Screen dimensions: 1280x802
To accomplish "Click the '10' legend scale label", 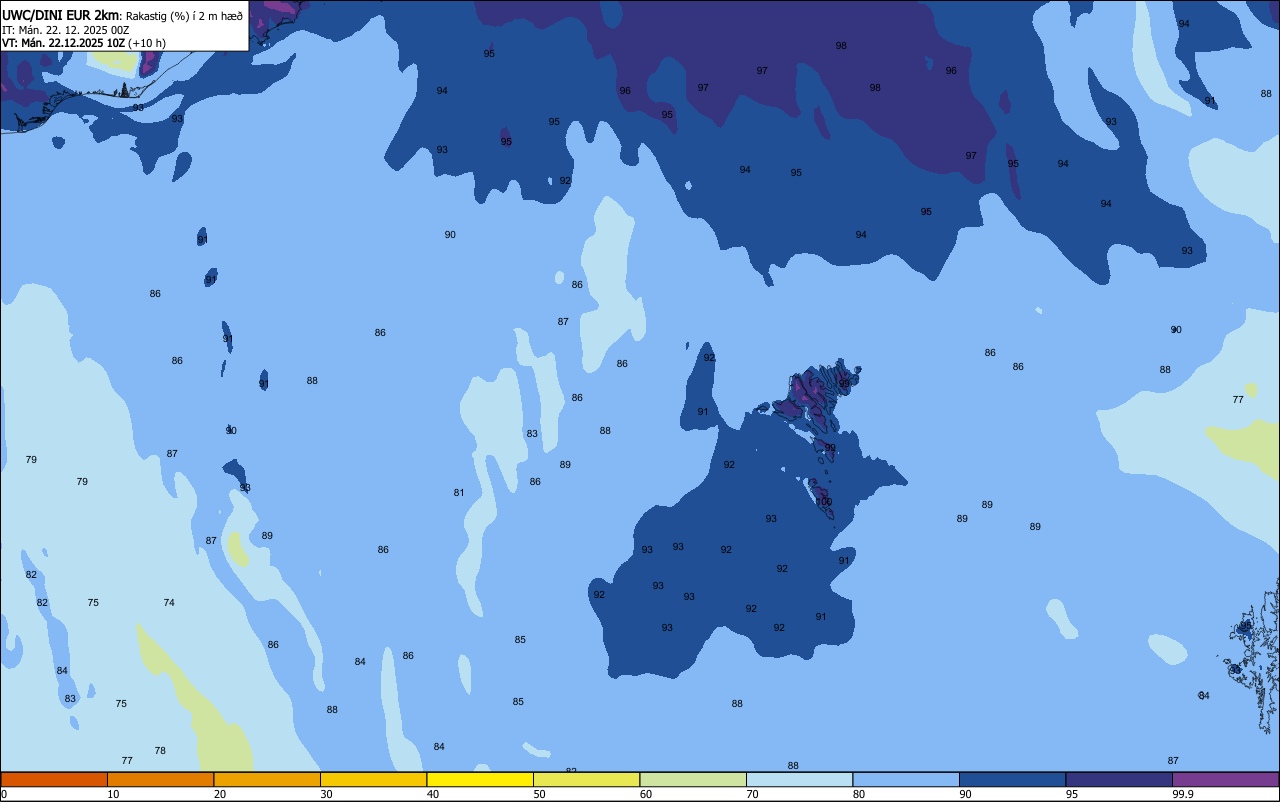I will (113, 794).
